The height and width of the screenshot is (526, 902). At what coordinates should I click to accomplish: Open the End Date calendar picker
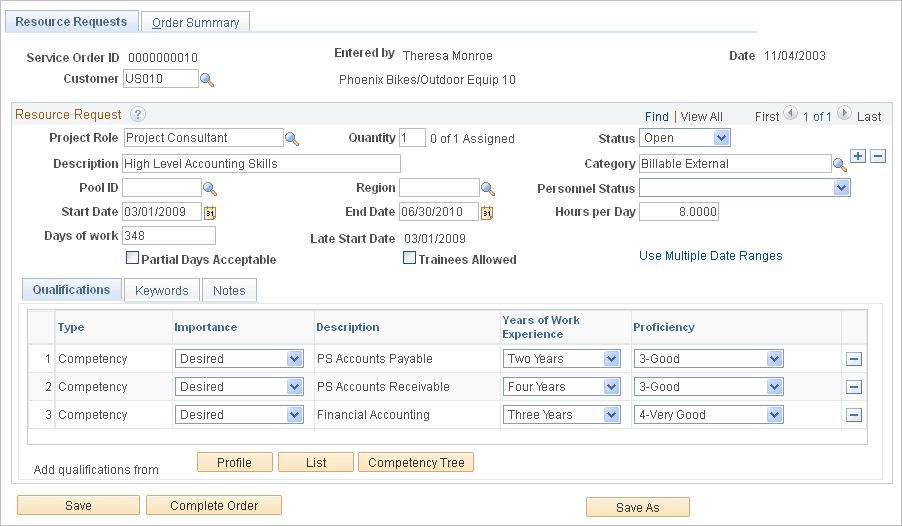[x=487, y=212]
